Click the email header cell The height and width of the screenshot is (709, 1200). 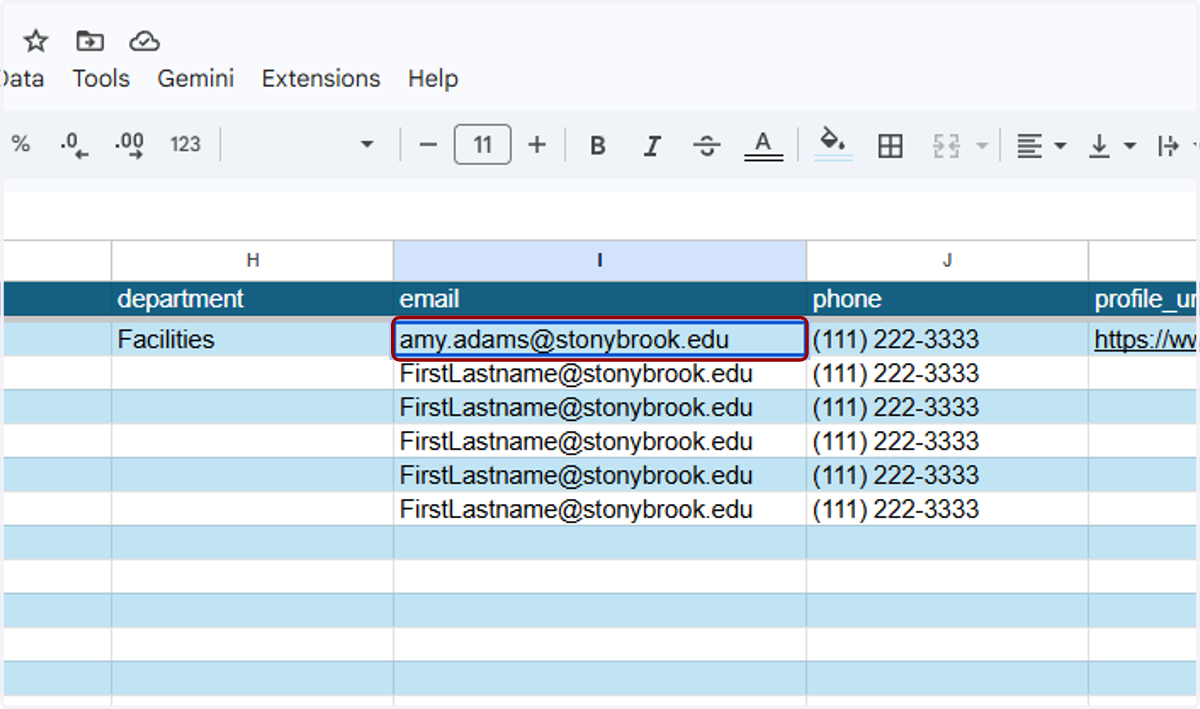pyautogui.click(x=600, y=299)
